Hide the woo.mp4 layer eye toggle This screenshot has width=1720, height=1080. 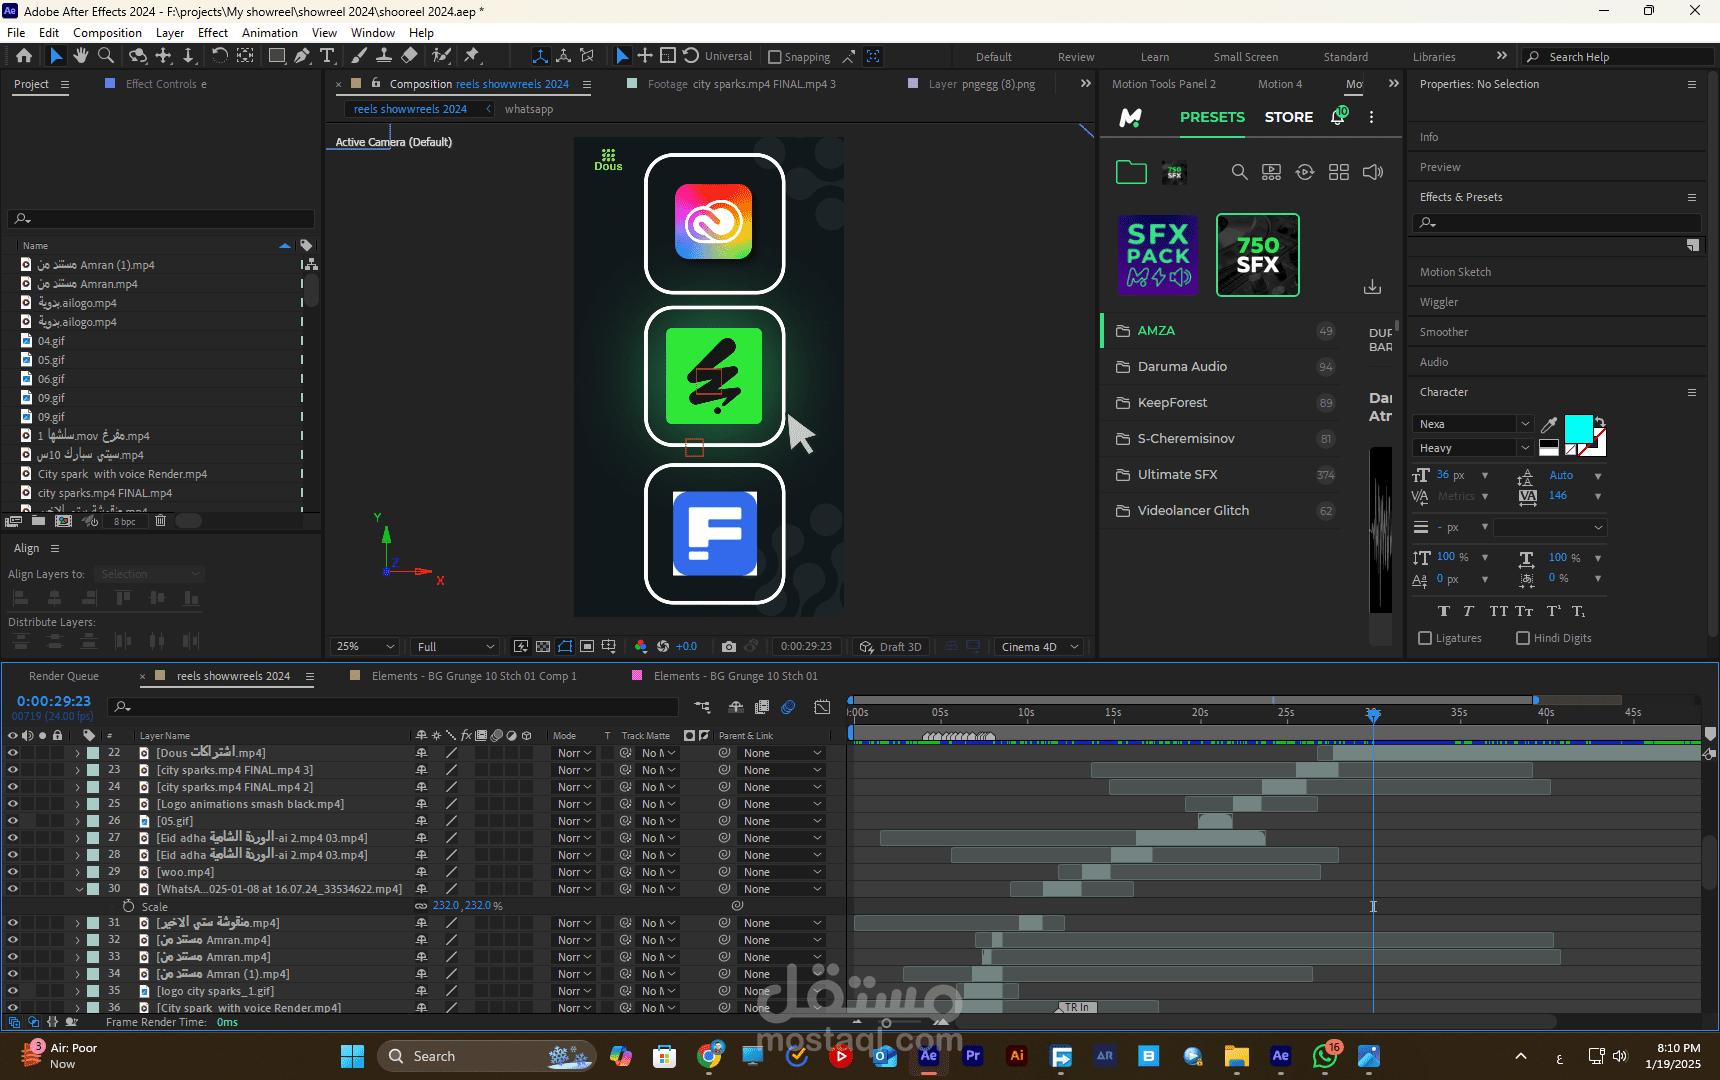tap(13, 872)
